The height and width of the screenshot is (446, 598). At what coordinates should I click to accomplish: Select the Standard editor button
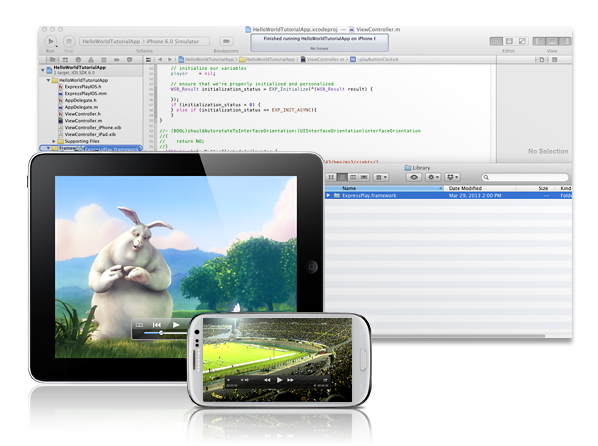[x=496, y=41]
